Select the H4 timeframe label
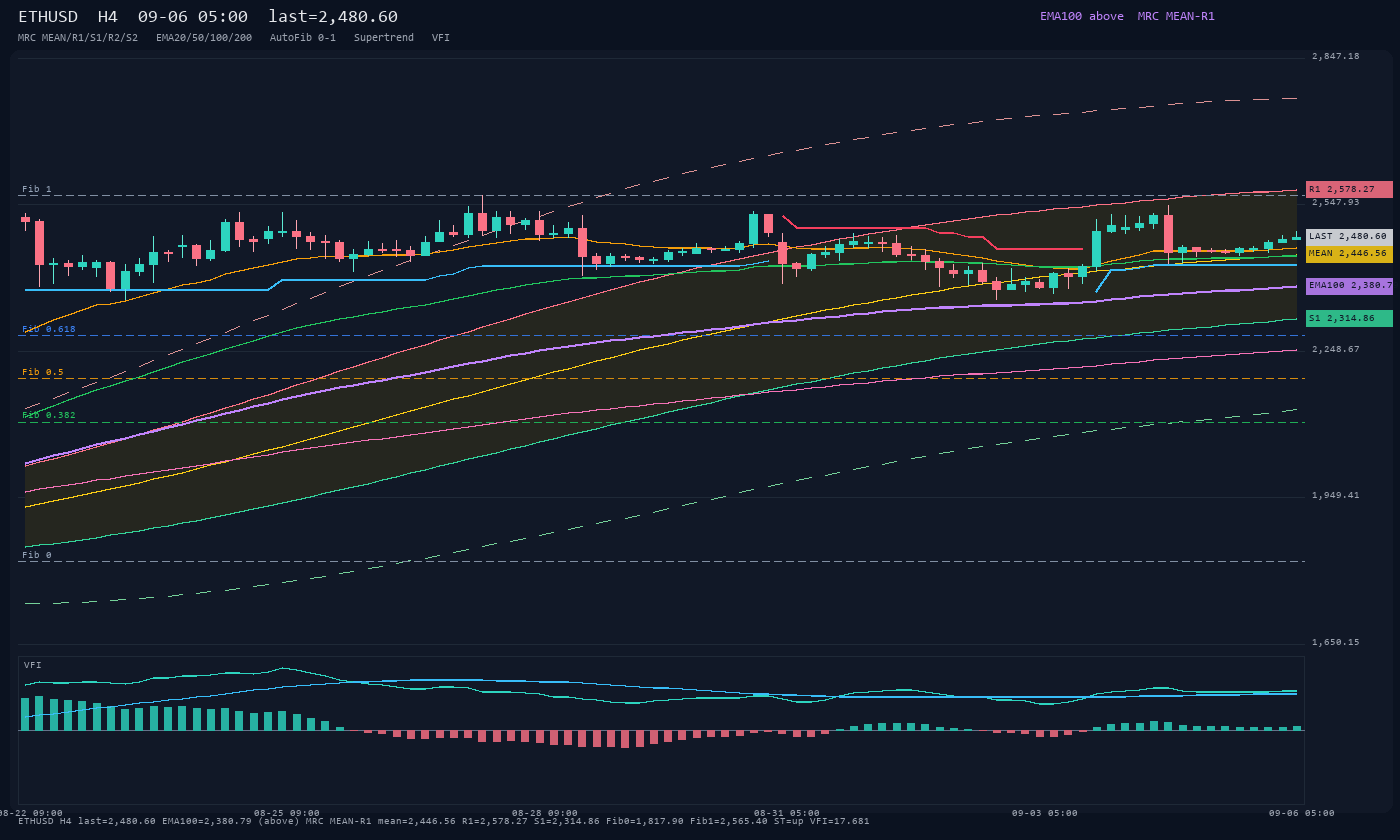 (108, 17)
